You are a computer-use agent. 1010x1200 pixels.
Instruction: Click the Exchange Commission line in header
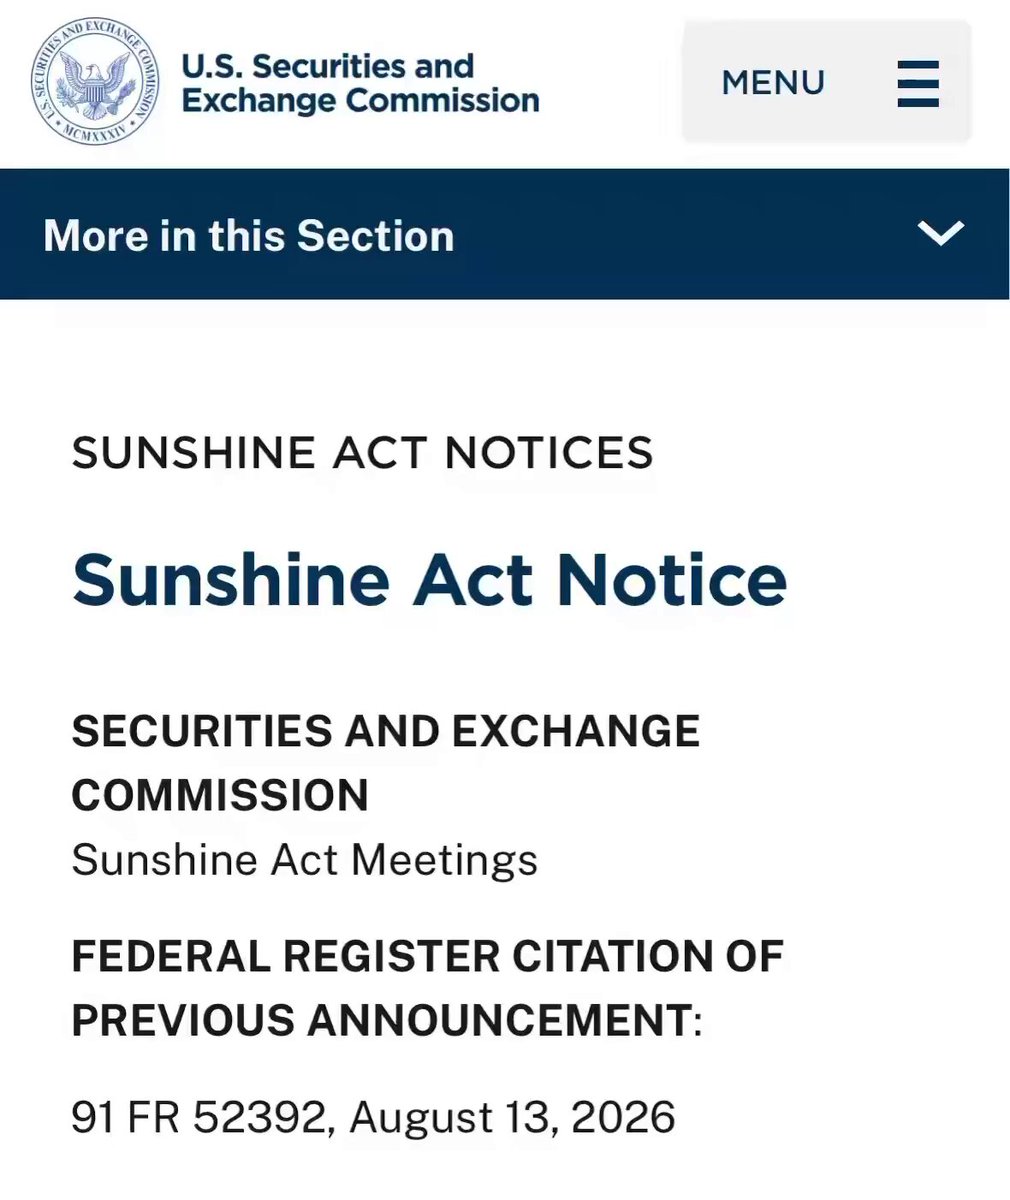[360, 101]
